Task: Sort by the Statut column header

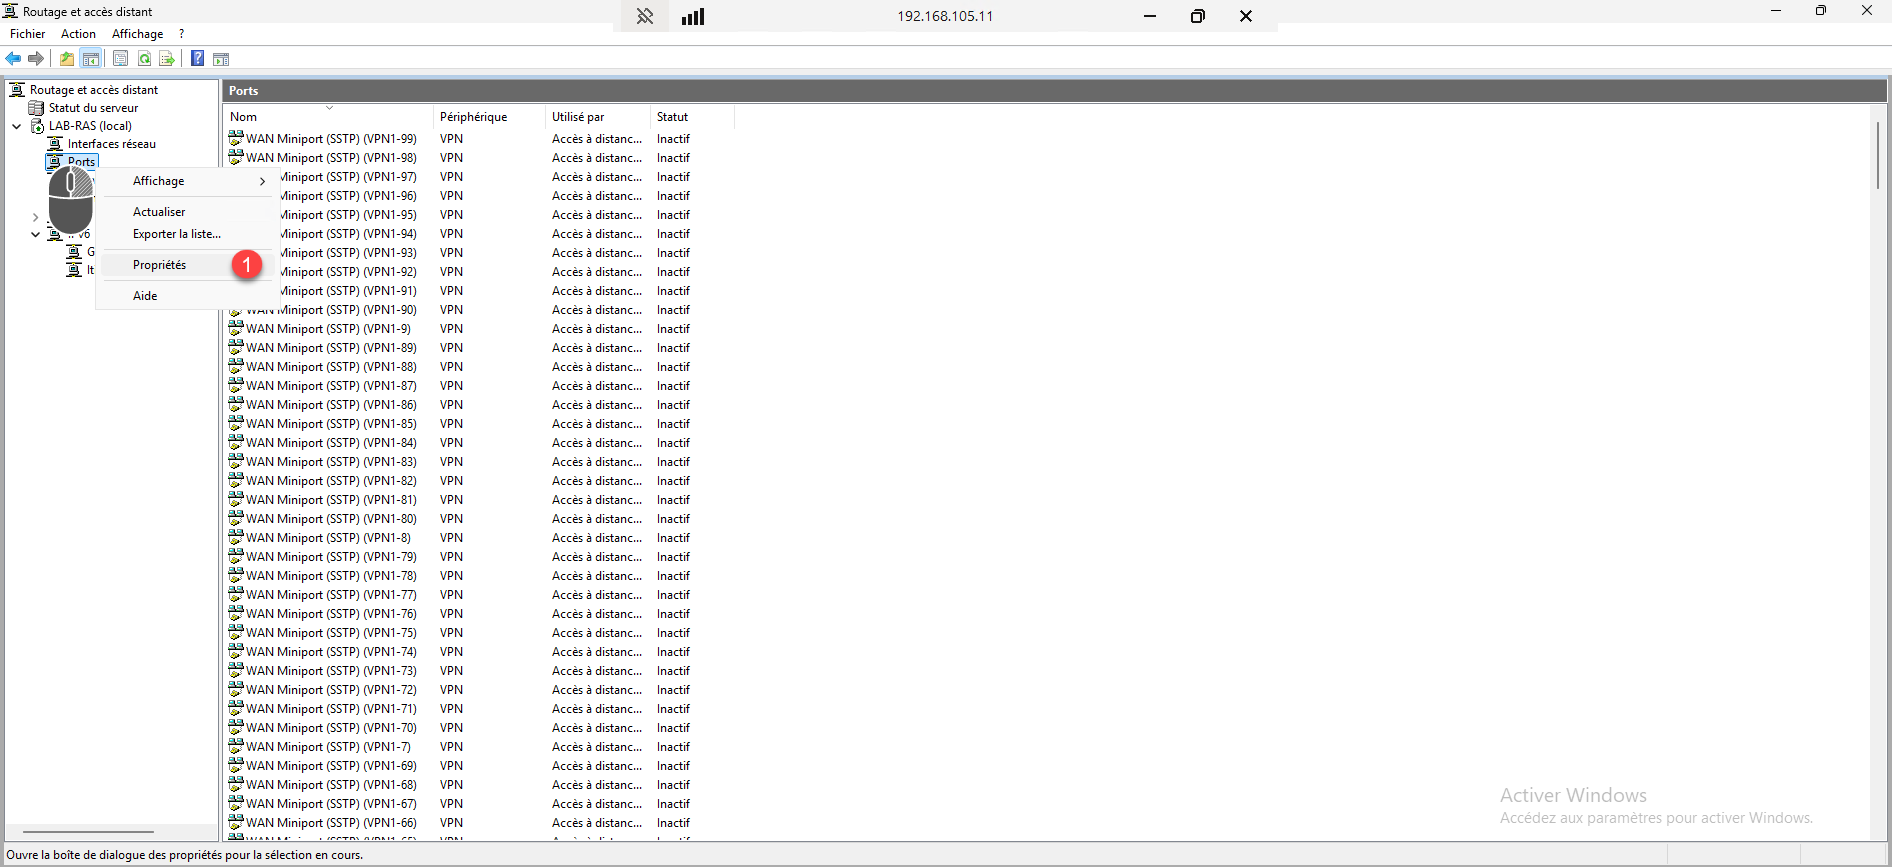Action: pos(673,117)
